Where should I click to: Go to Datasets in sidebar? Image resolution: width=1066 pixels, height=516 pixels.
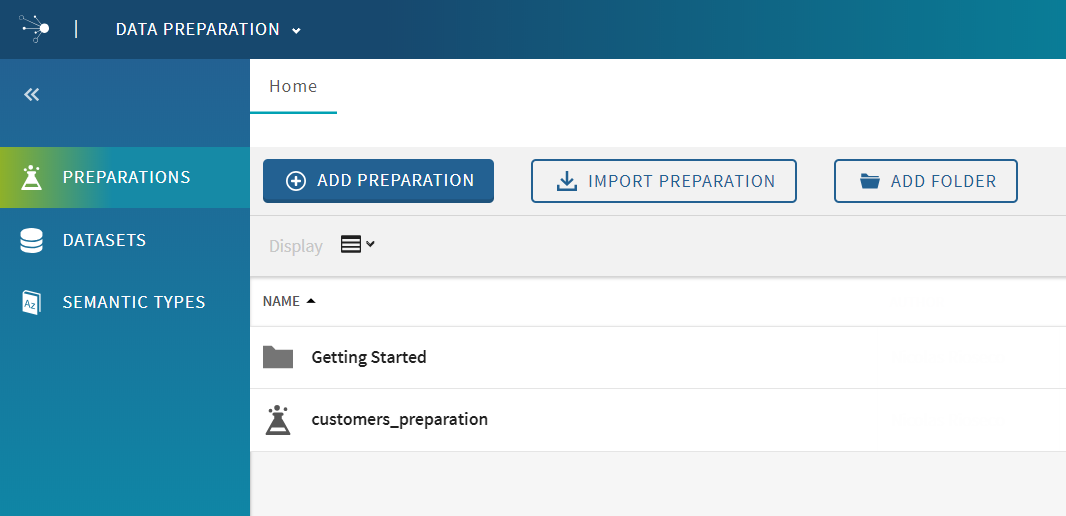click(x=104, y=241)
